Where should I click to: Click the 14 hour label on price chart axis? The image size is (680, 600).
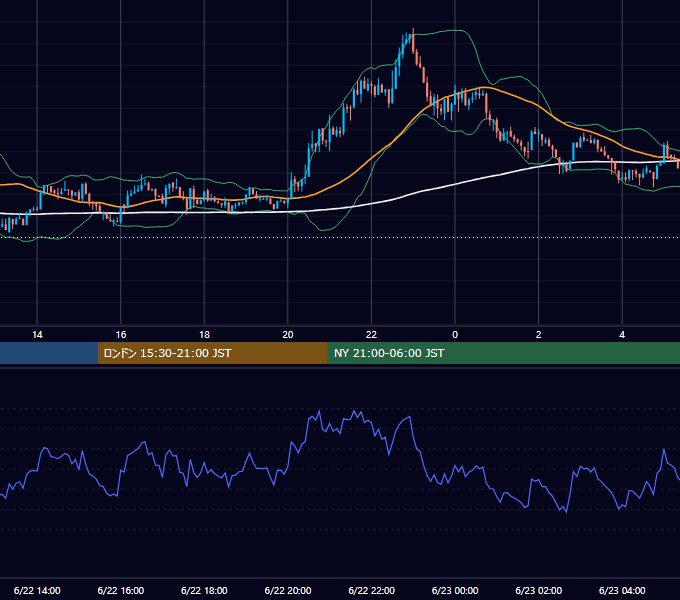37,335
